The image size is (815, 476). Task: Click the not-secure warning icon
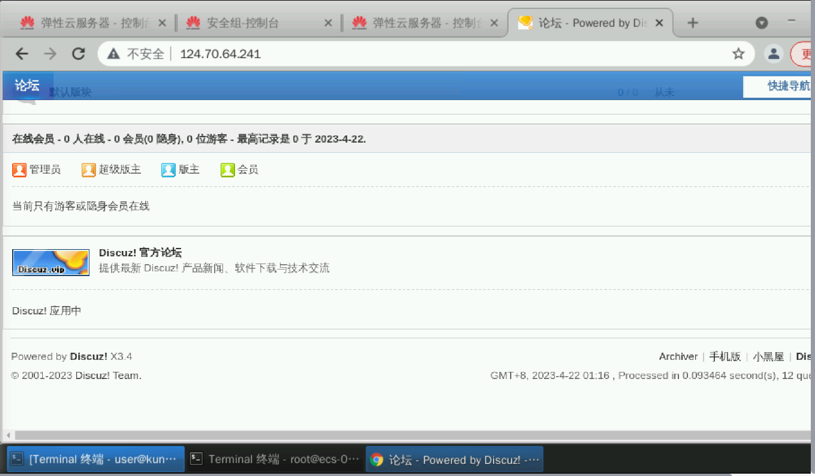(114, 54)
